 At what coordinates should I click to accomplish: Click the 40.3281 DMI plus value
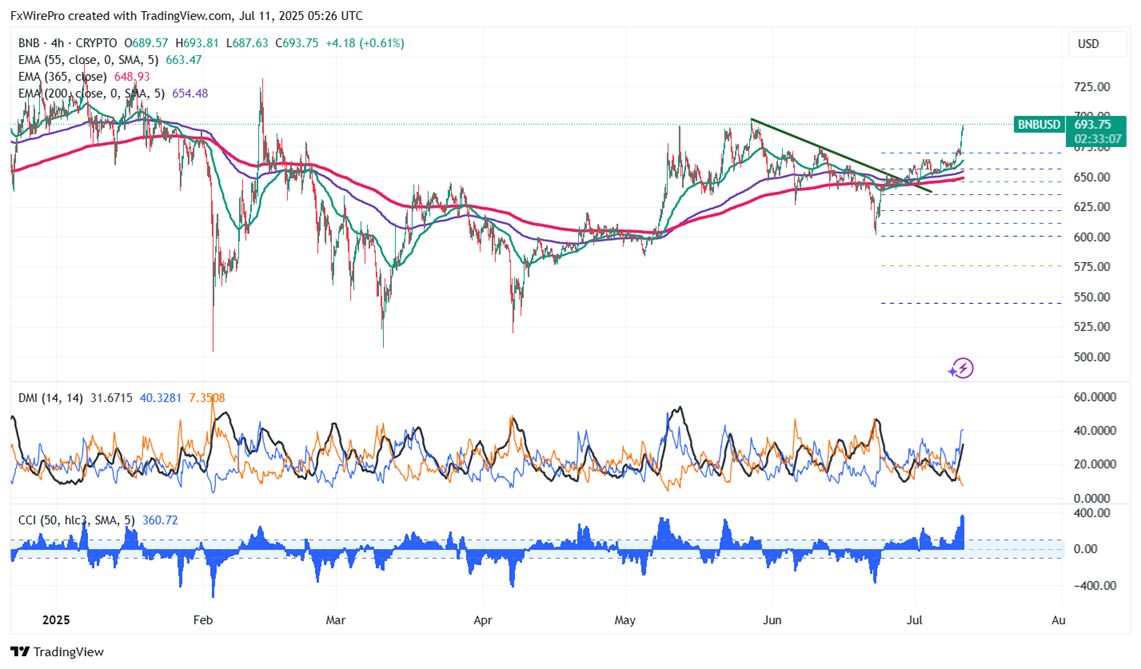[x=160, y=397]
